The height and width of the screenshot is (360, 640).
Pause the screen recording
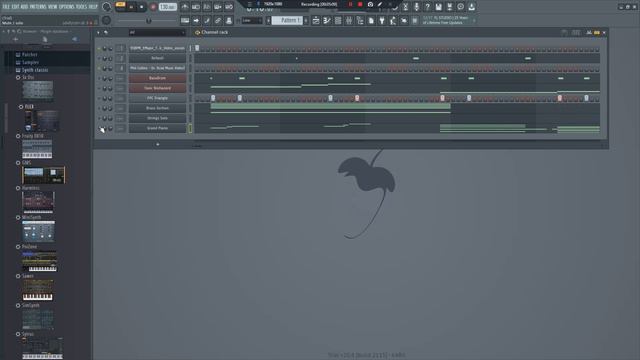click(350, 4)
